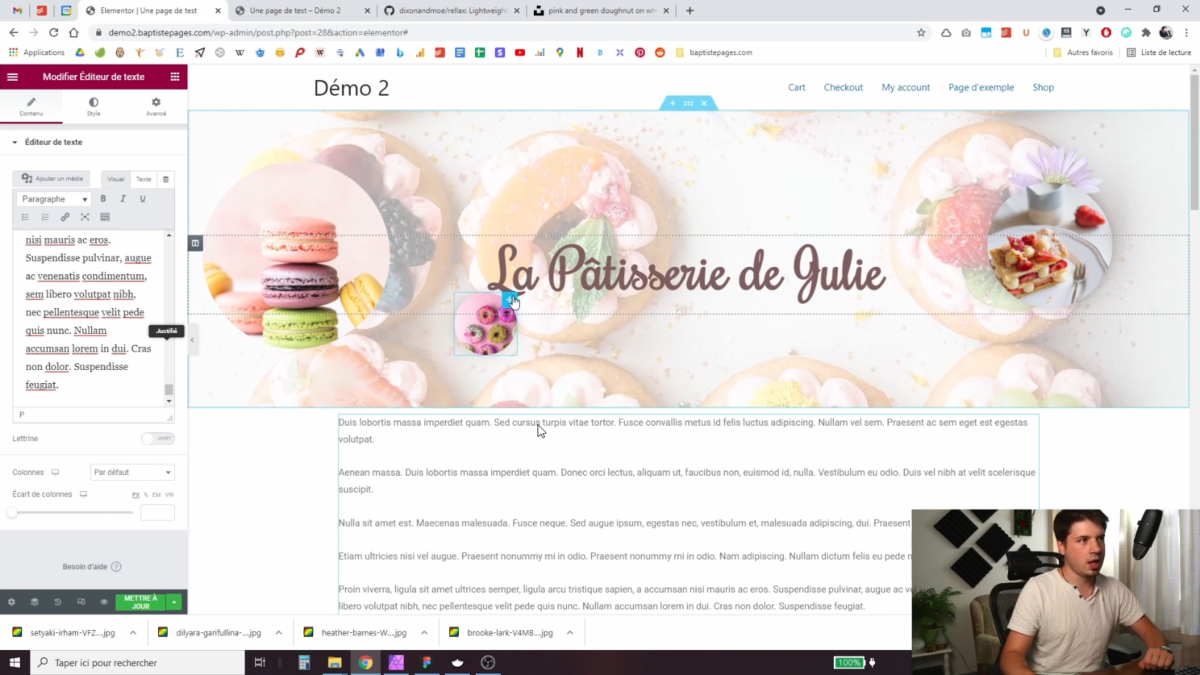The width and height of the screenshot is (1200, 675).
Task: Switch editor to Texte mode
Action: point(144,179)
